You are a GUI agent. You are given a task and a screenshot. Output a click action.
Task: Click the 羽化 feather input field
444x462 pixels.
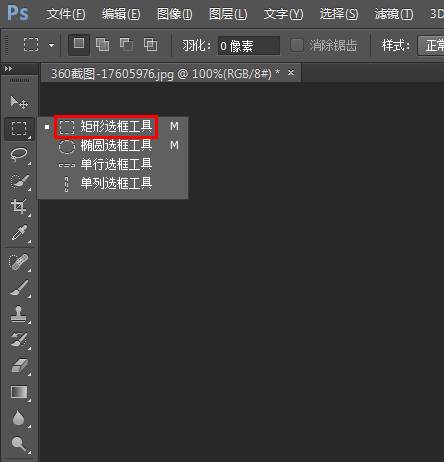[x=249, y=46]
